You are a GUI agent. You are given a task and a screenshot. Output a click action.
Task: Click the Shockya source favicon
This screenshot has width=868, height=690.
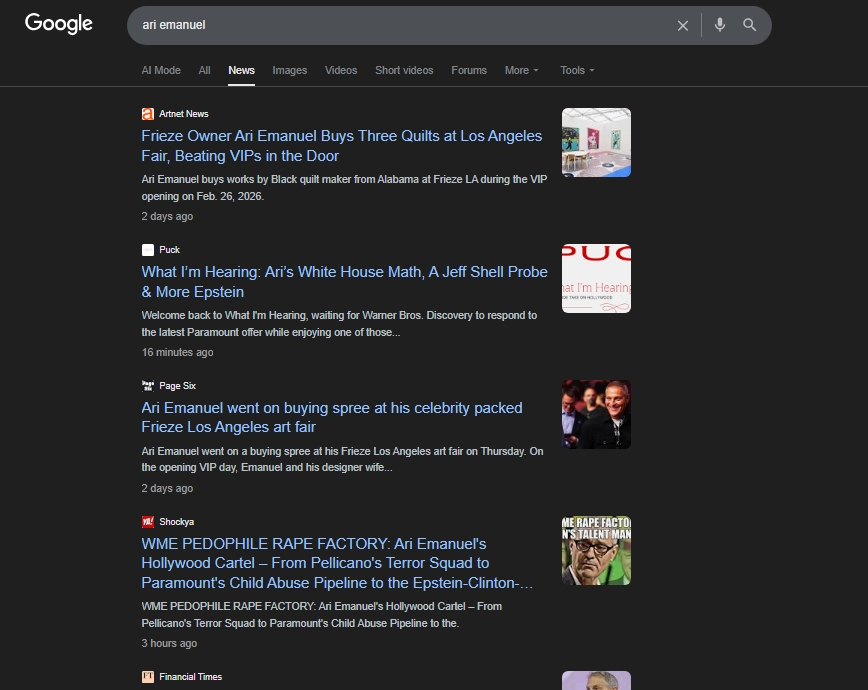pos(148,522)
